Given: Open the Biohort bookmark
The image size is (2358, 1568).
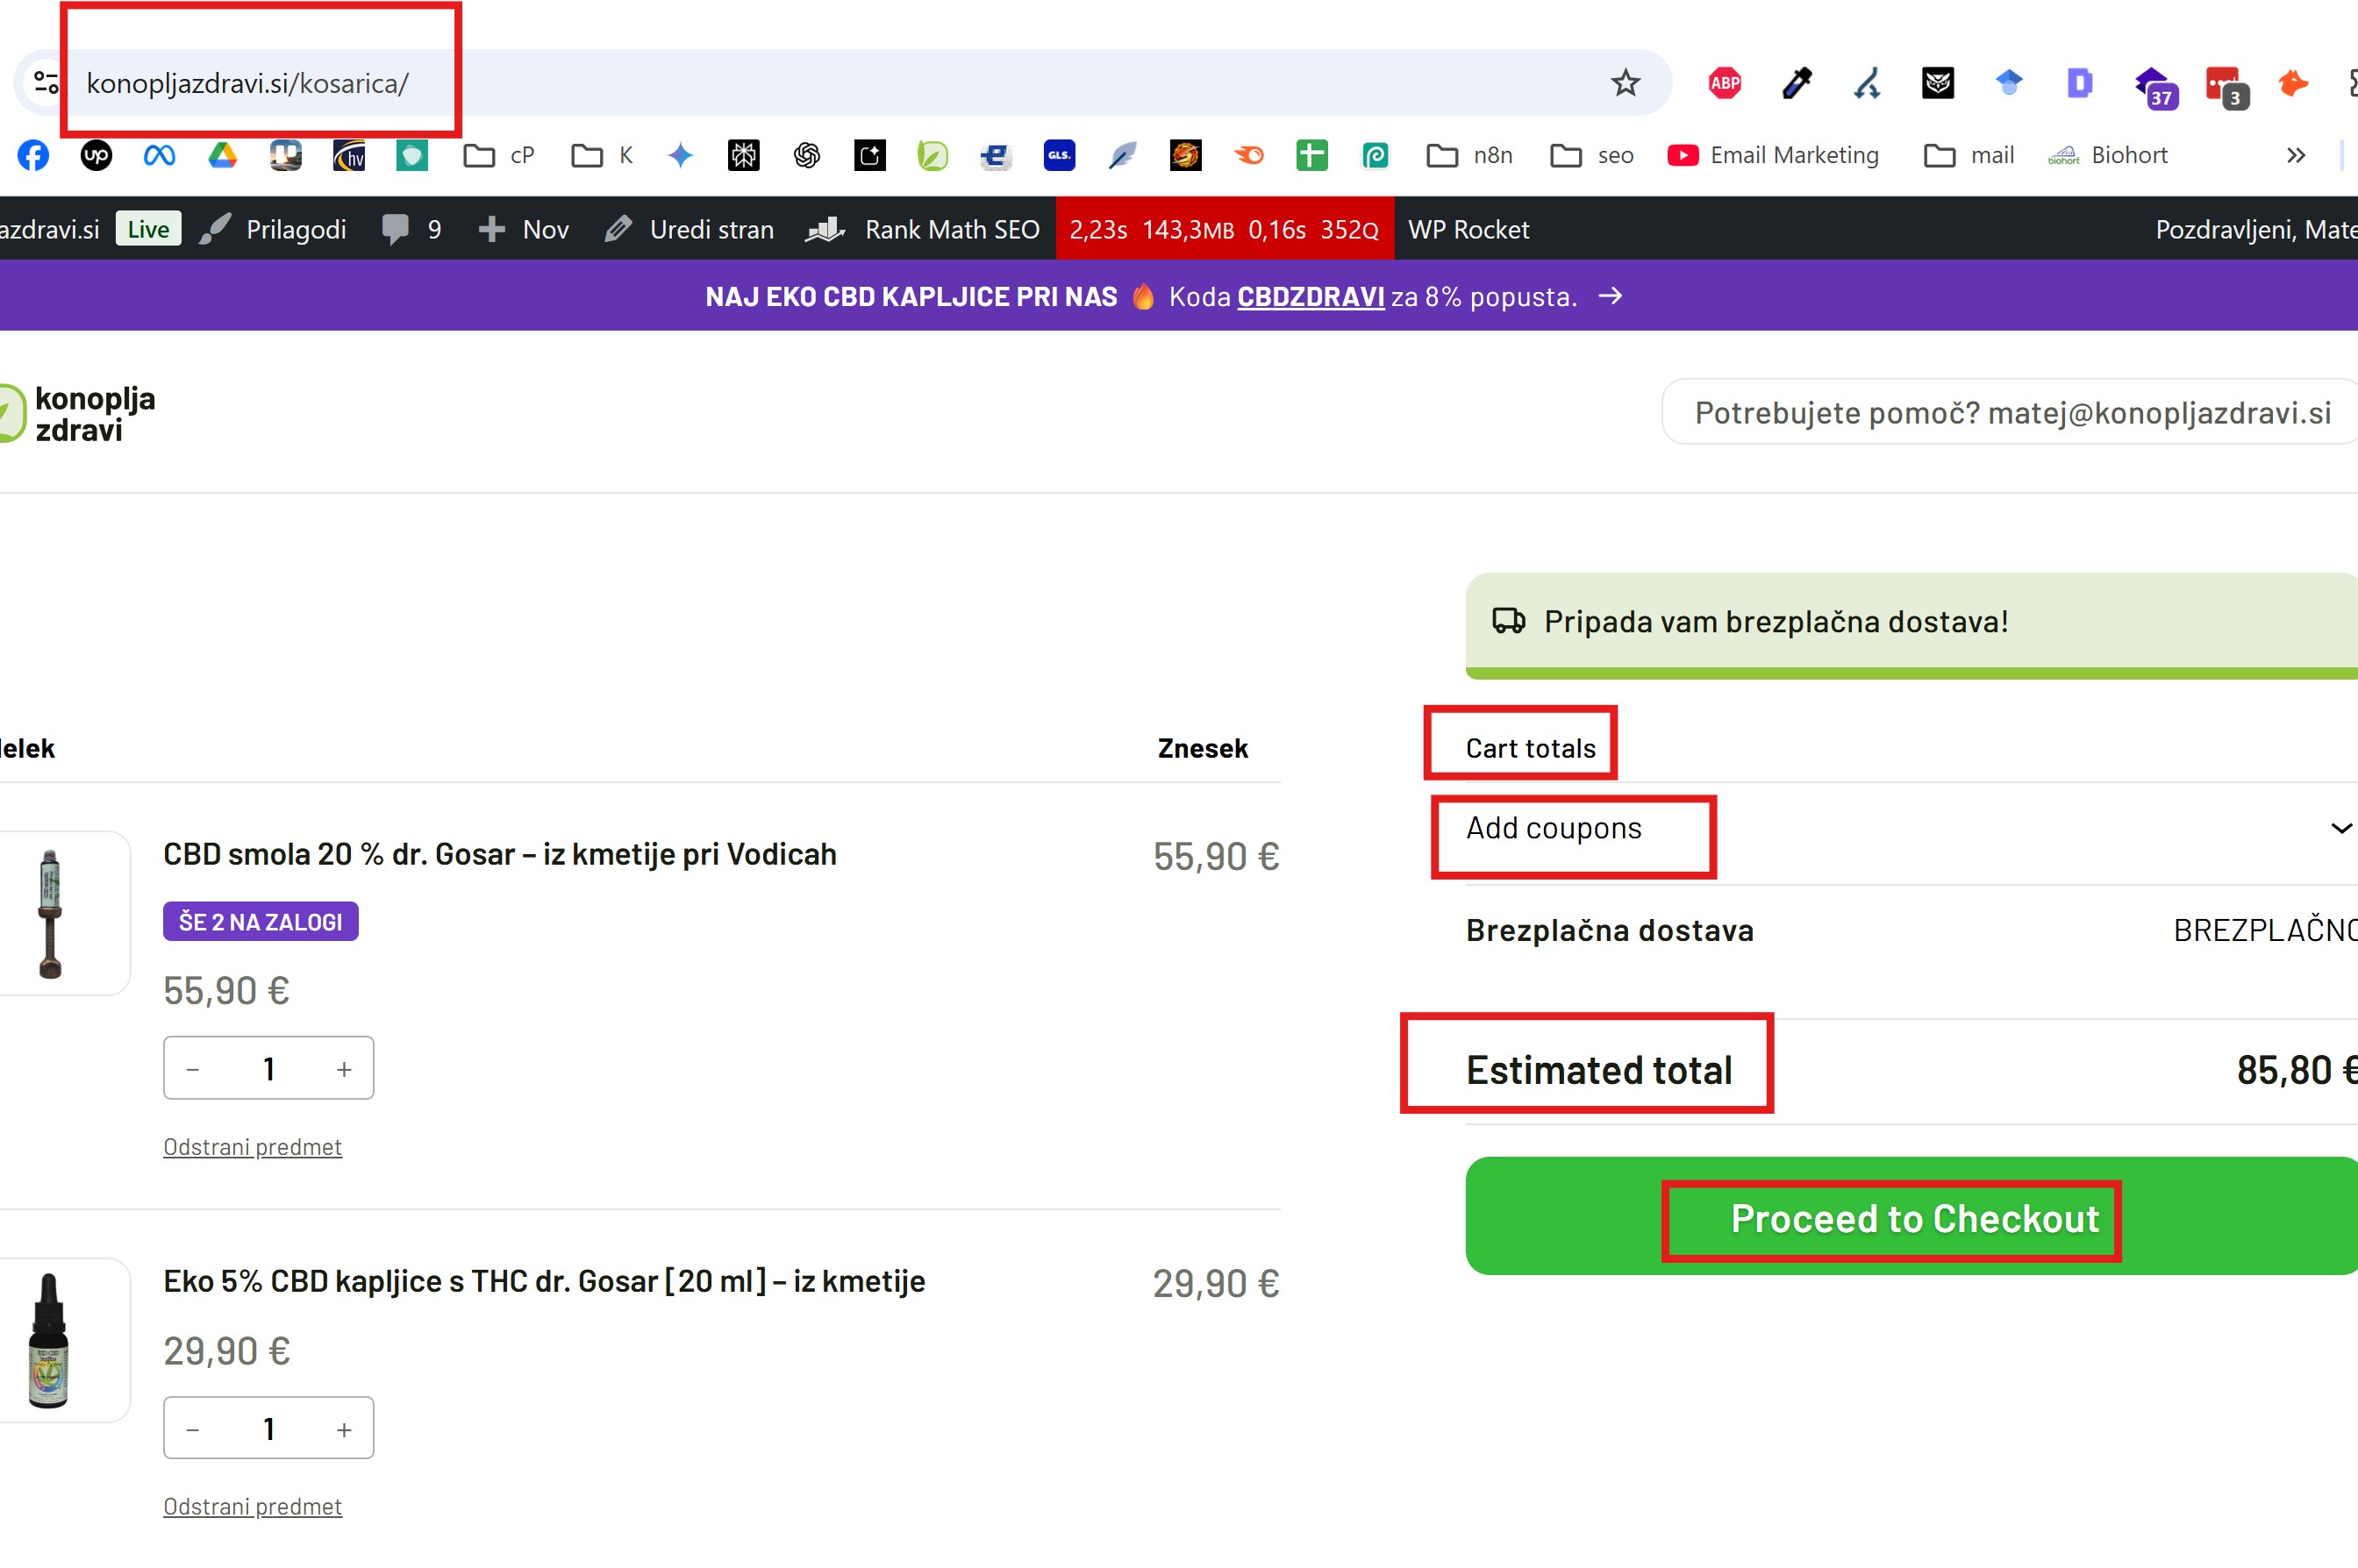Looking at the screenshot, I should [x=2107, y=155].
